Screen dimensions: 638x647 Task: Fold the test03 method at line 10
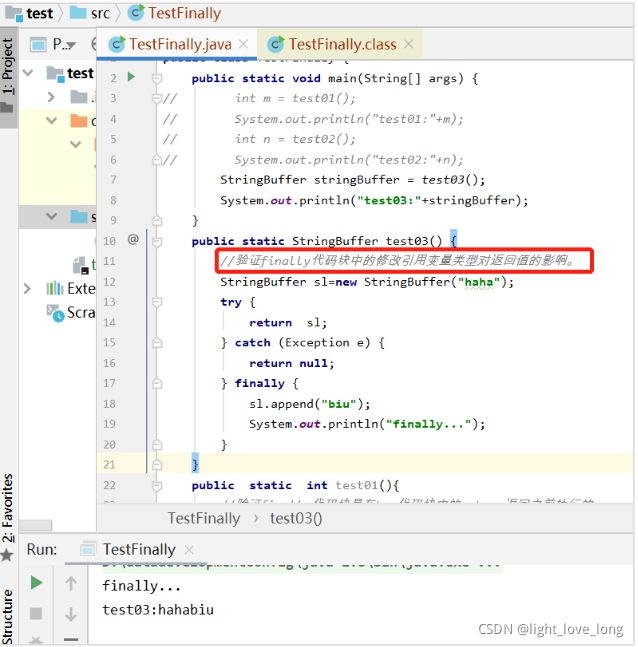click(x=157, y=241)
